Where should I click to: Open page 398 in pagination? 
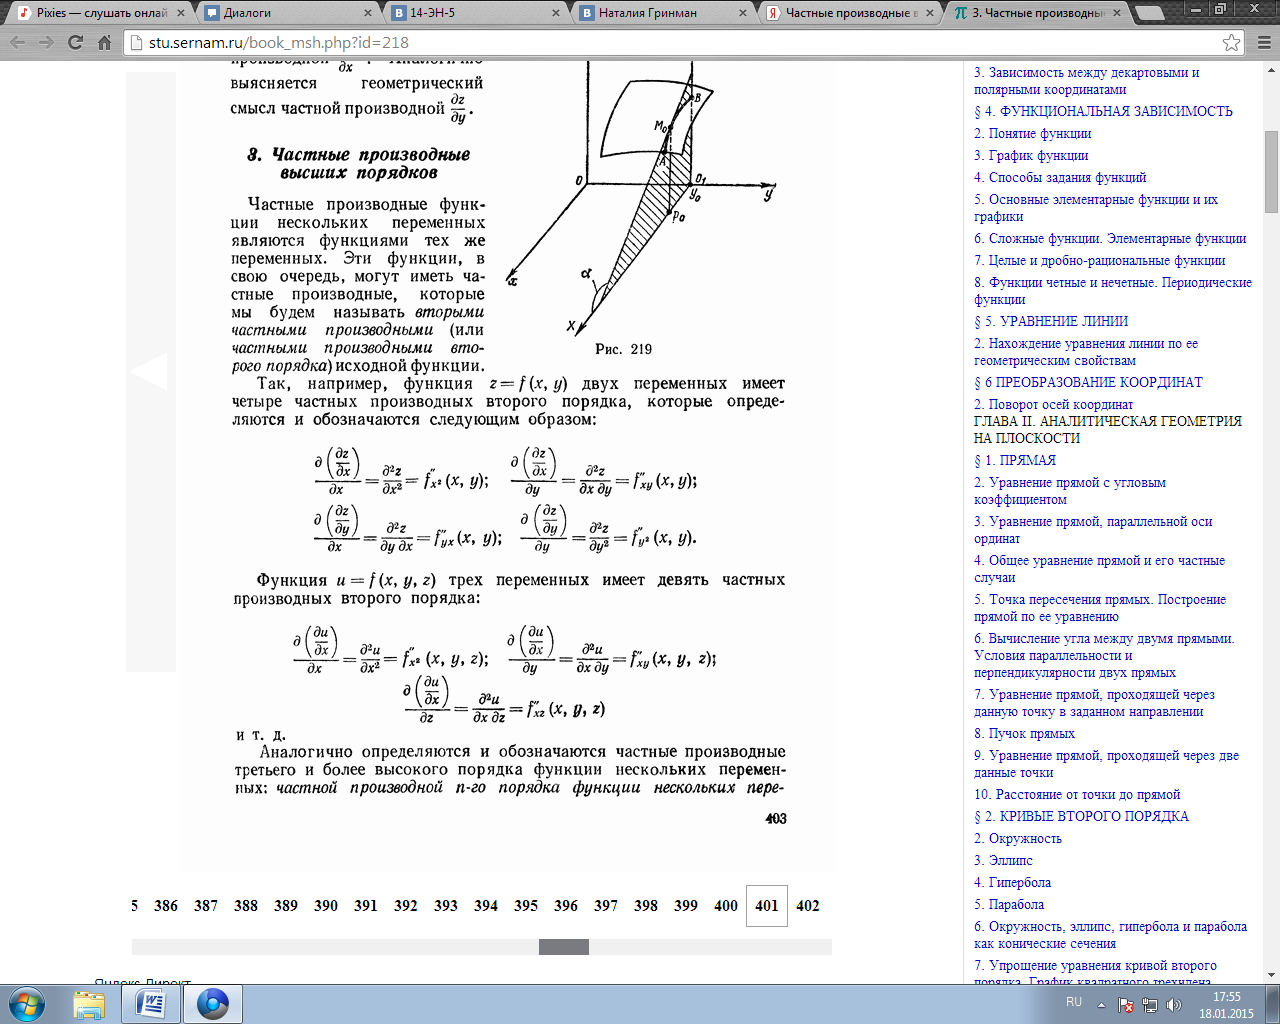[646, 906]
